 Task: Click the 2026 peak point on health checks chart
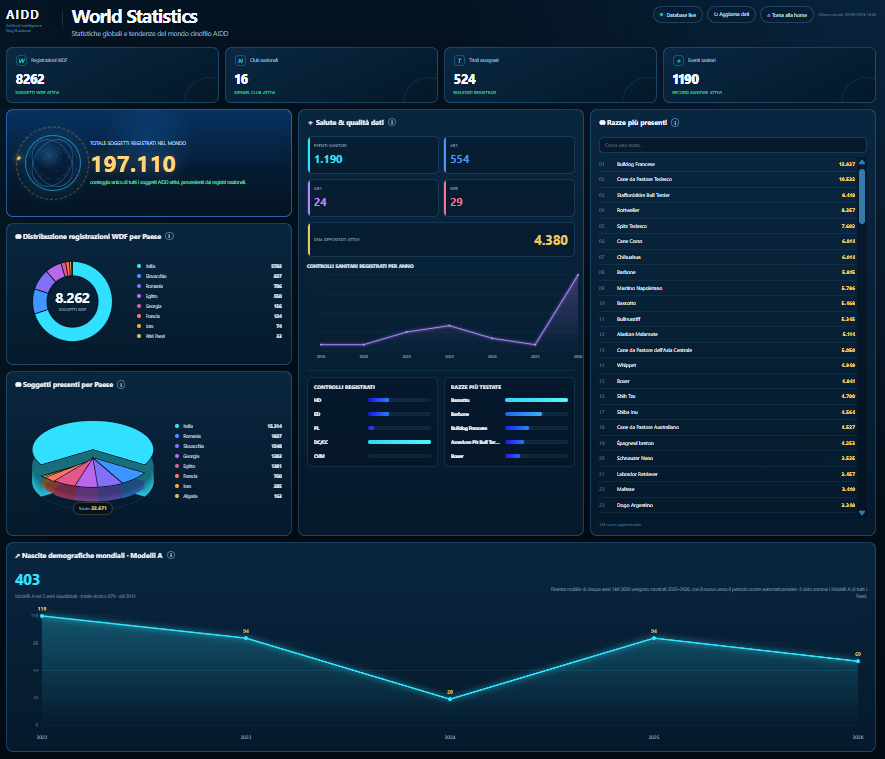pyautogui.click(x=578, y=275)
